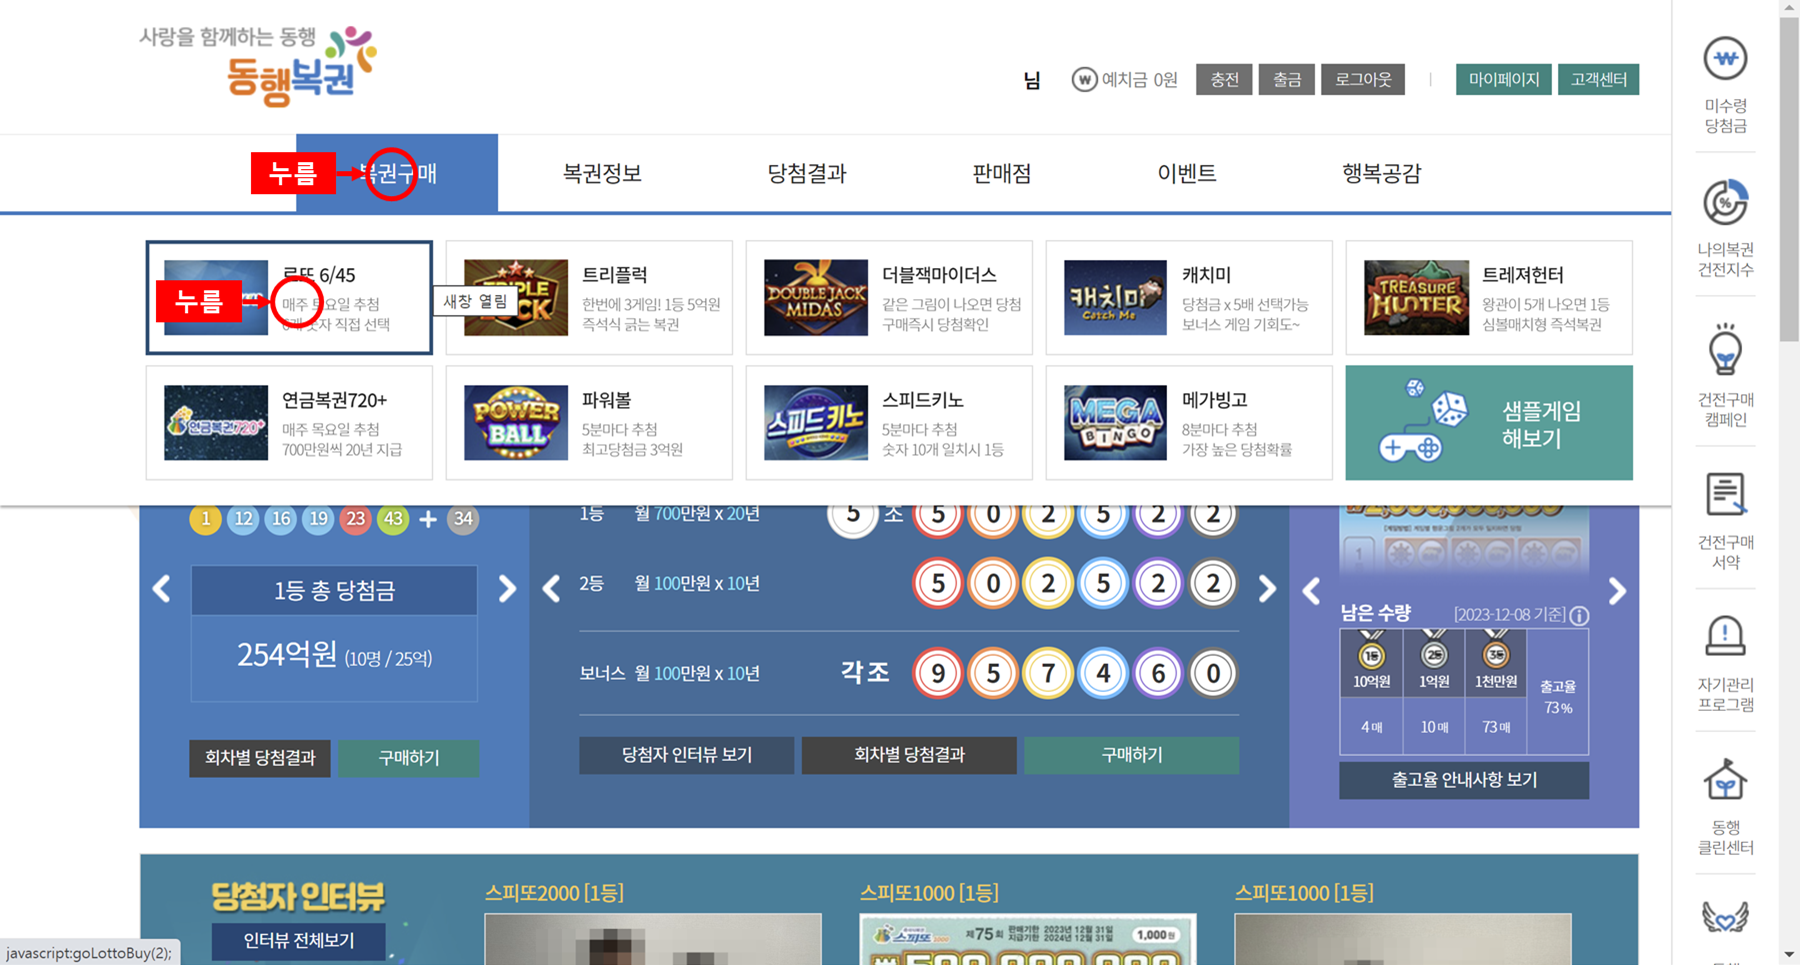Screen dimensions: 1800x965
Task: Open the 메가빙고 game image
Action: click(1115, 422)
